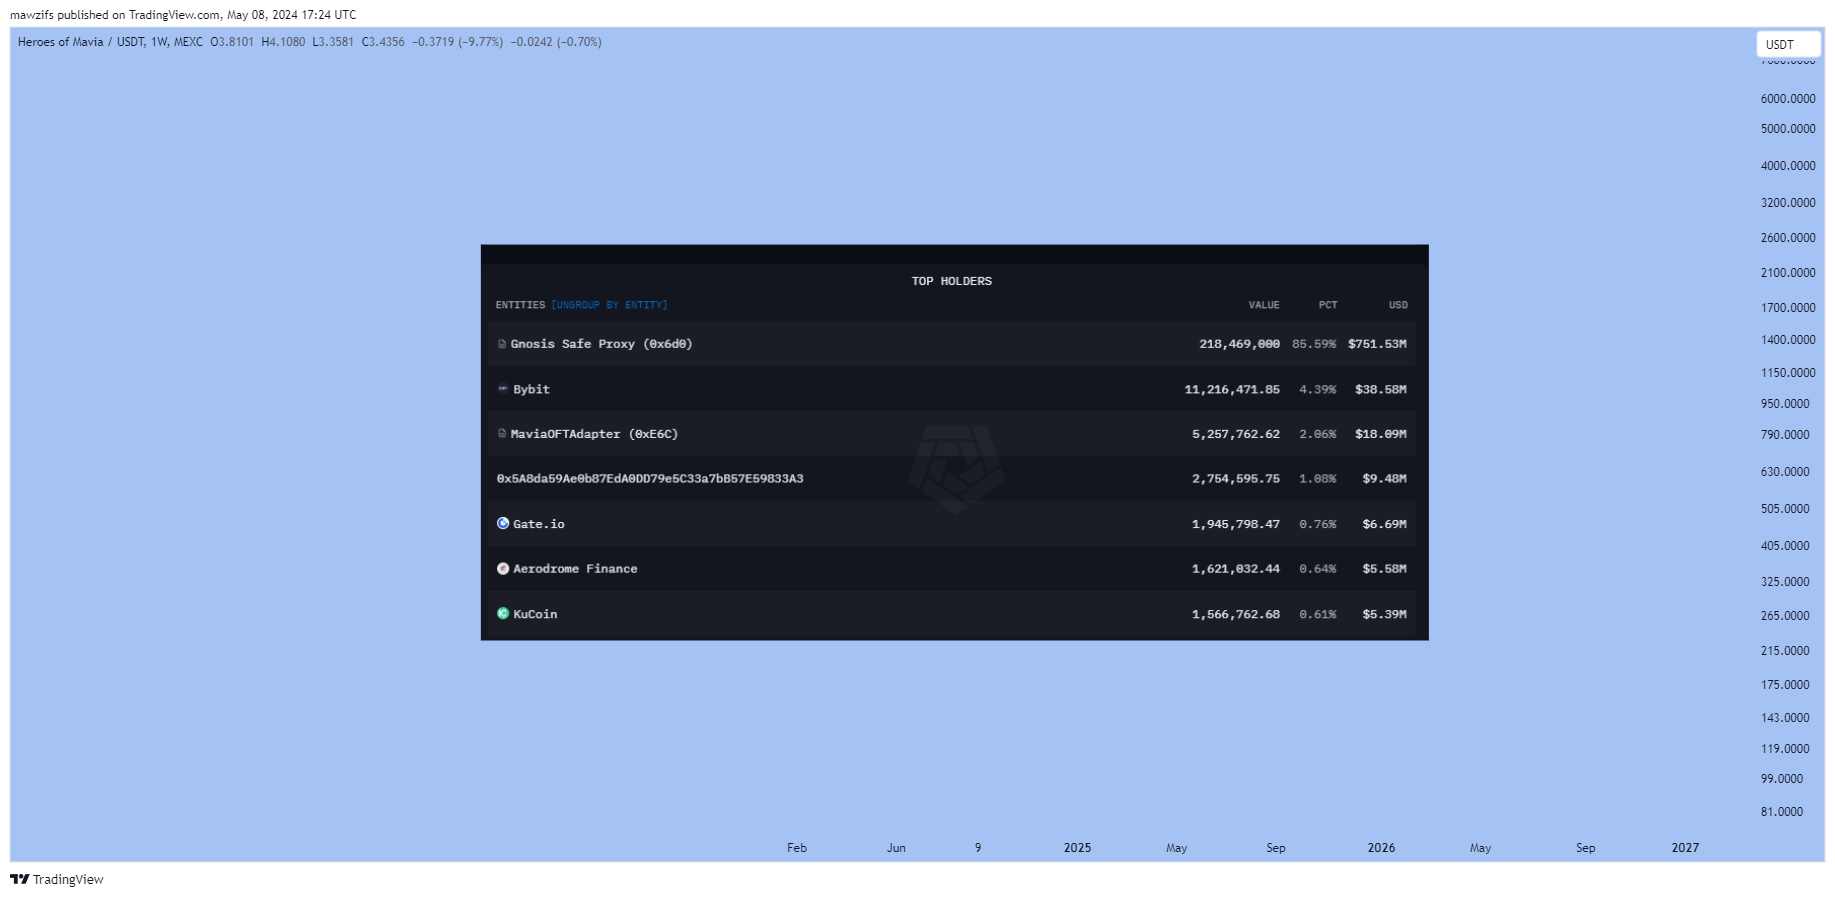
Task: Click the Aerodrome Finance logo icon
Action: [x=503, y=569]
